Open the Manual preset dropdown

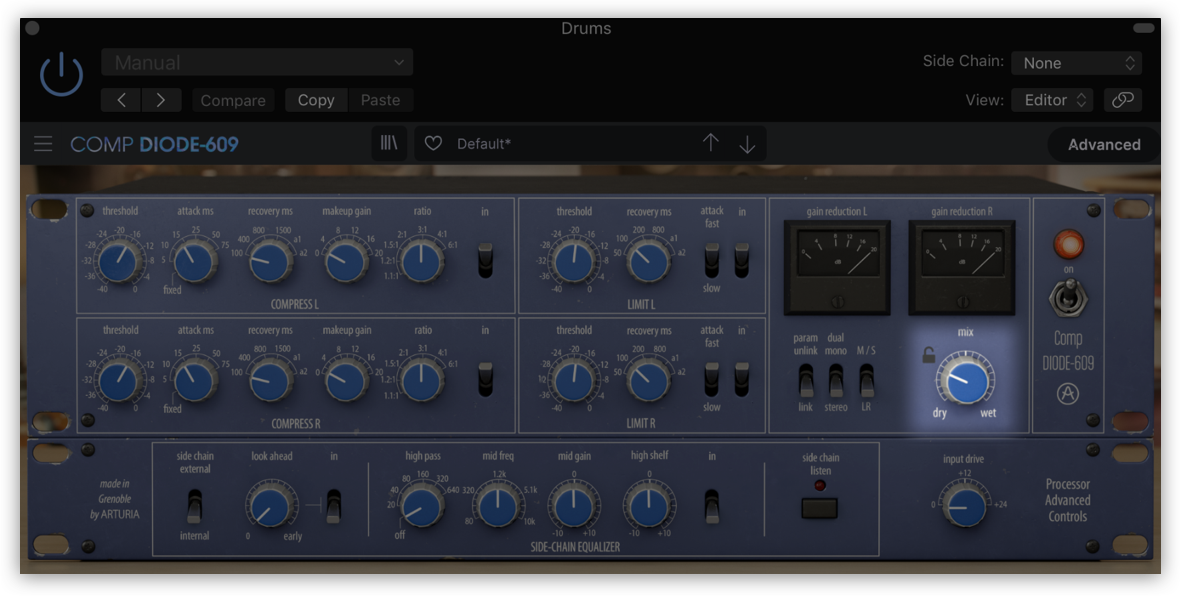(x=256, y=62)
